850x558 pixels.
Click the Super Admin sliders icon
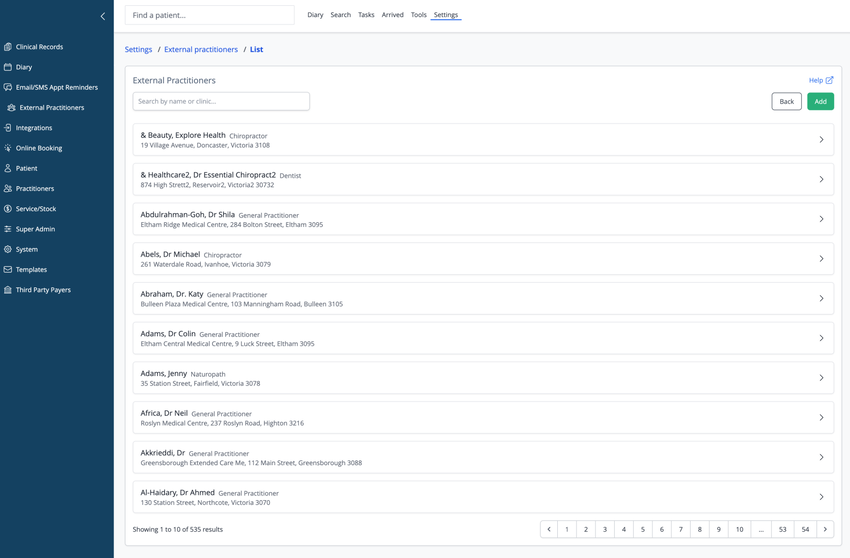[x=8, y=229]
